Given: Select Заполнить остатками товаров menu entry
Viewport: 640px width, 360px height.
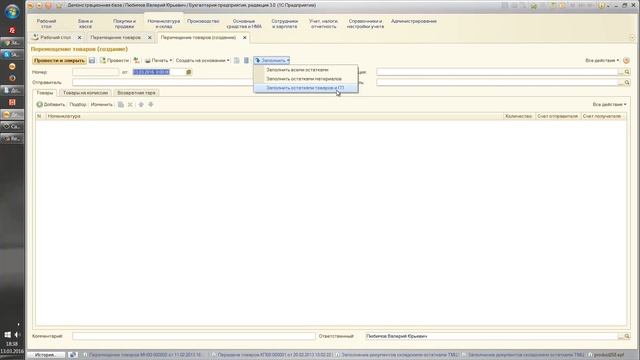Looking at the screenshot, I should [305, 88].
